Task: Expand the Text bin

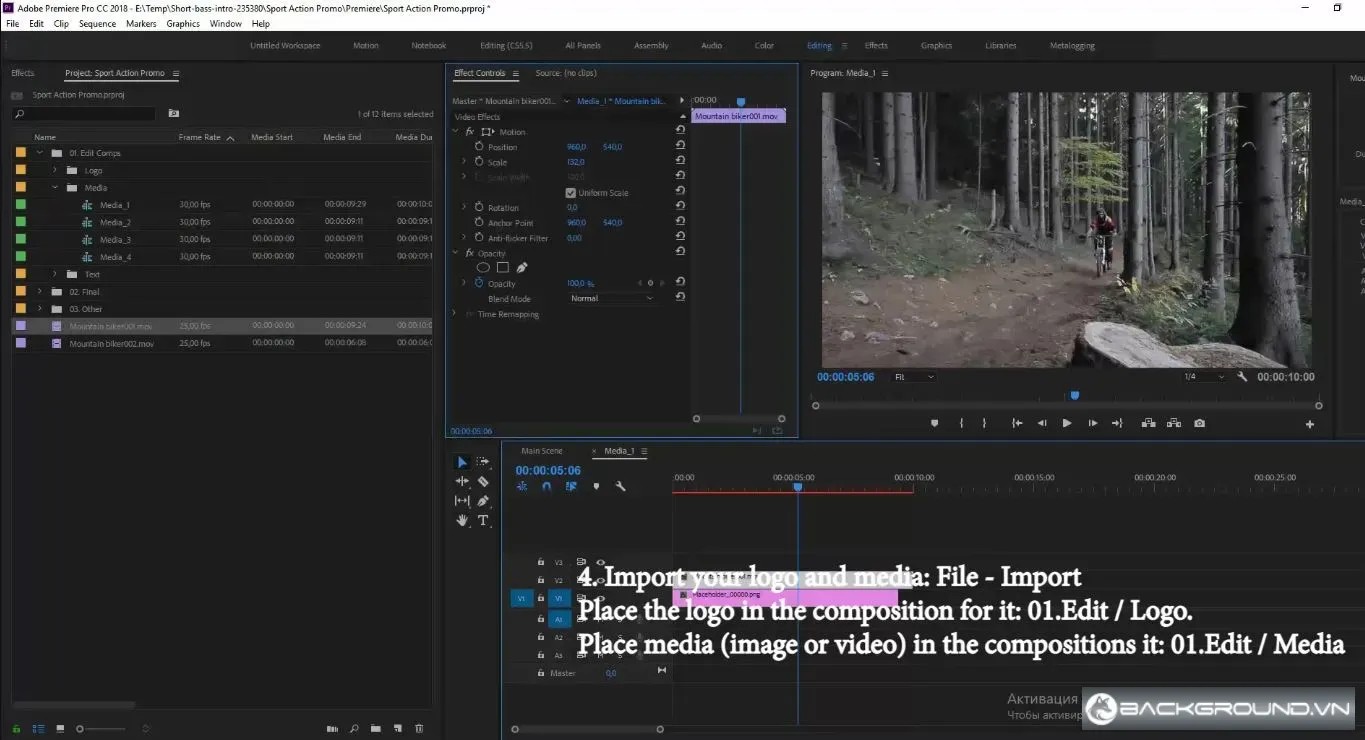Action: click(x=55, y=274)
